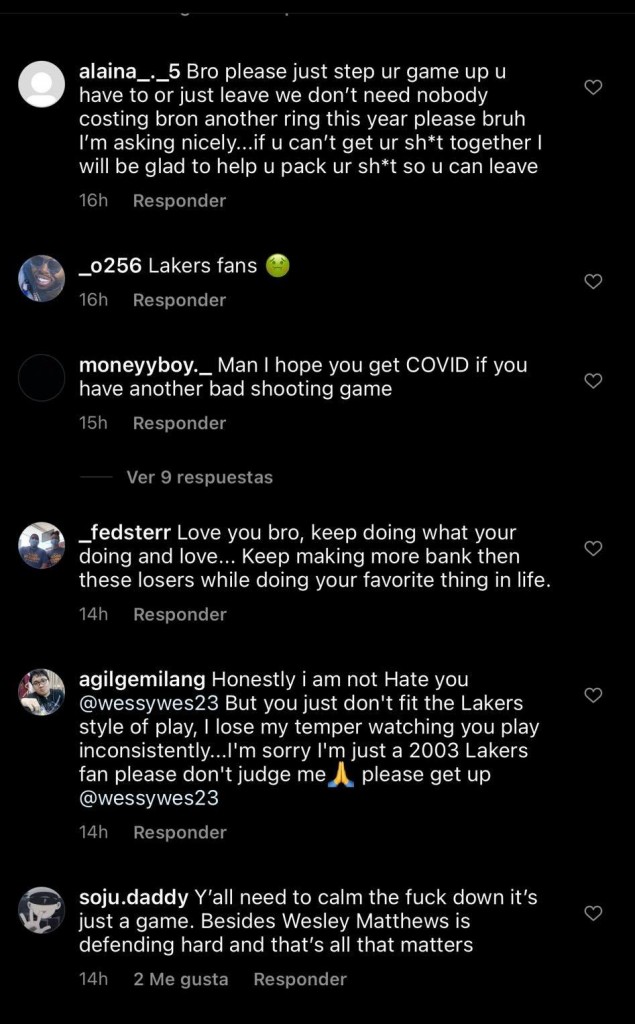Tap heart icon on soju.daddy's comment
635x1024 pixels.
(593, 913)
